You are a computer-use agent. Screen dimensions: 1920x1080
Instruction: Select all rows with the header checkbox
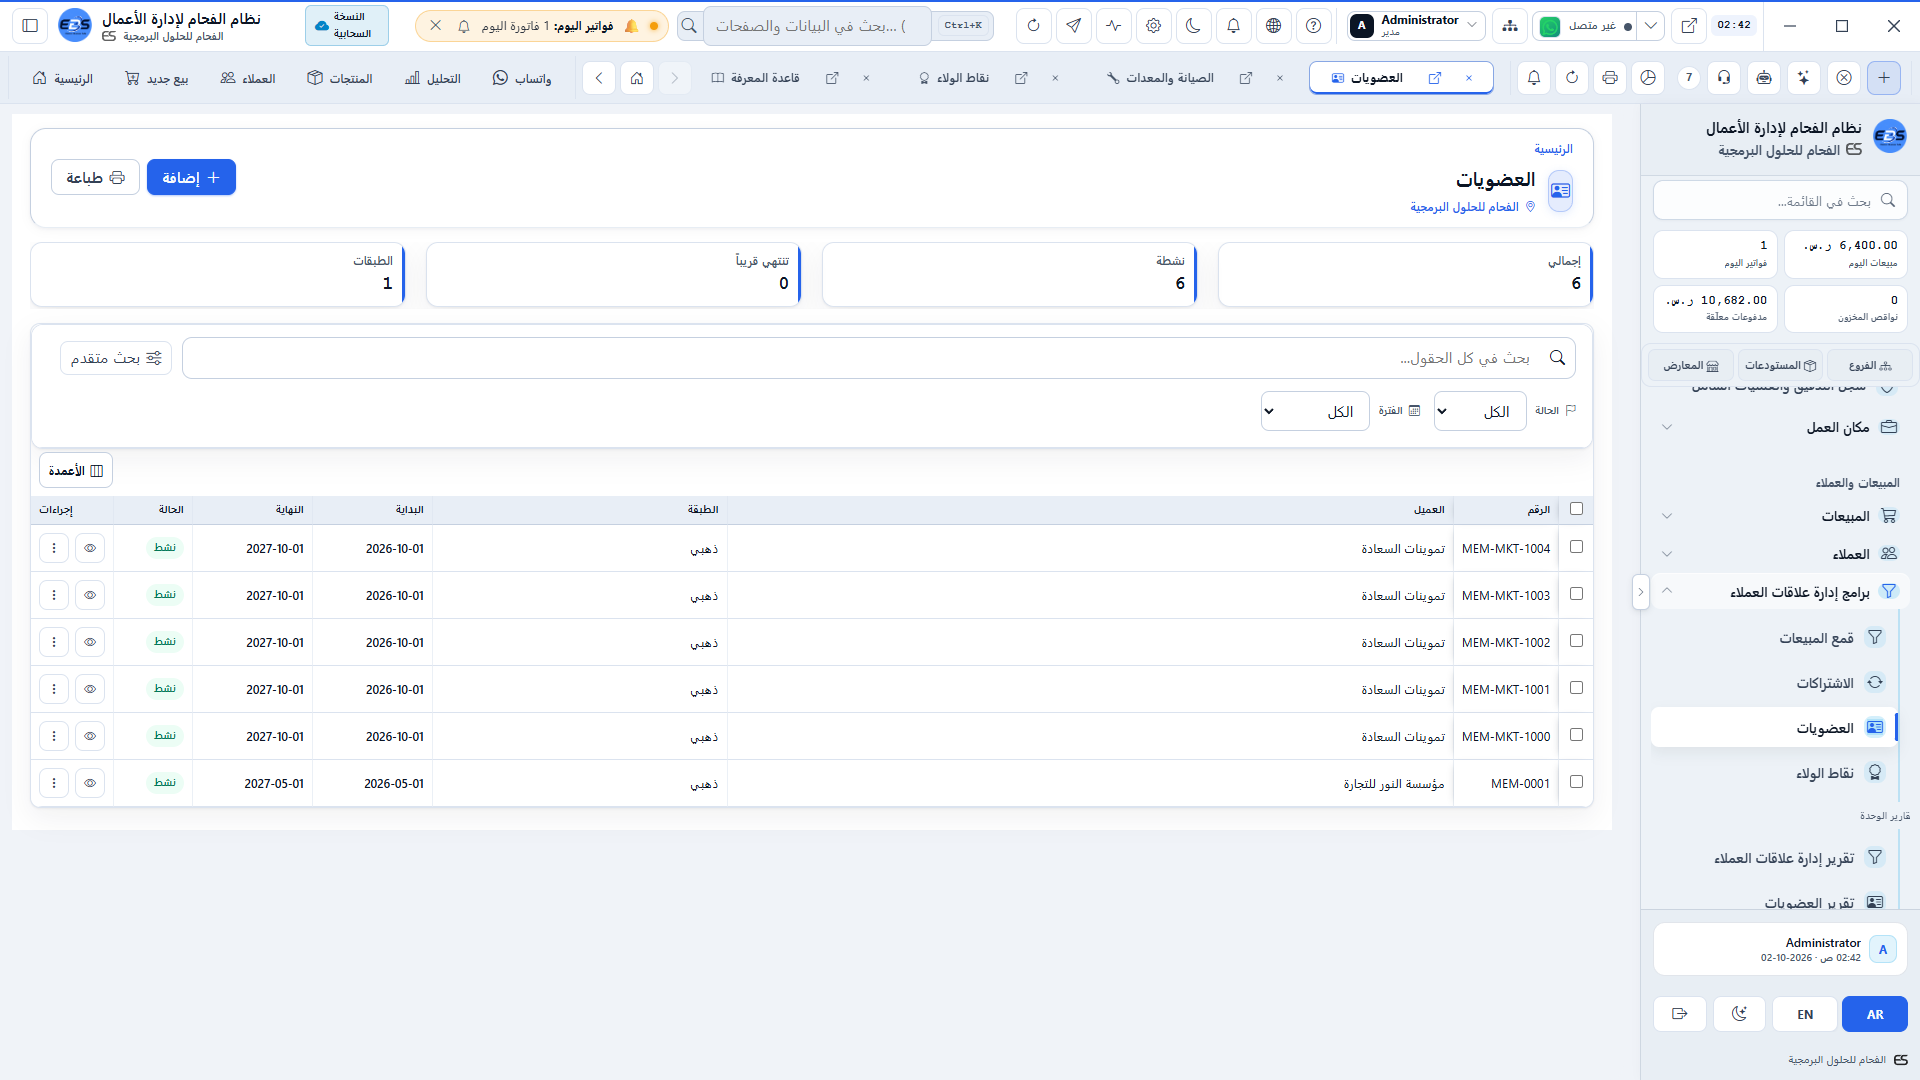point(1577,509)
